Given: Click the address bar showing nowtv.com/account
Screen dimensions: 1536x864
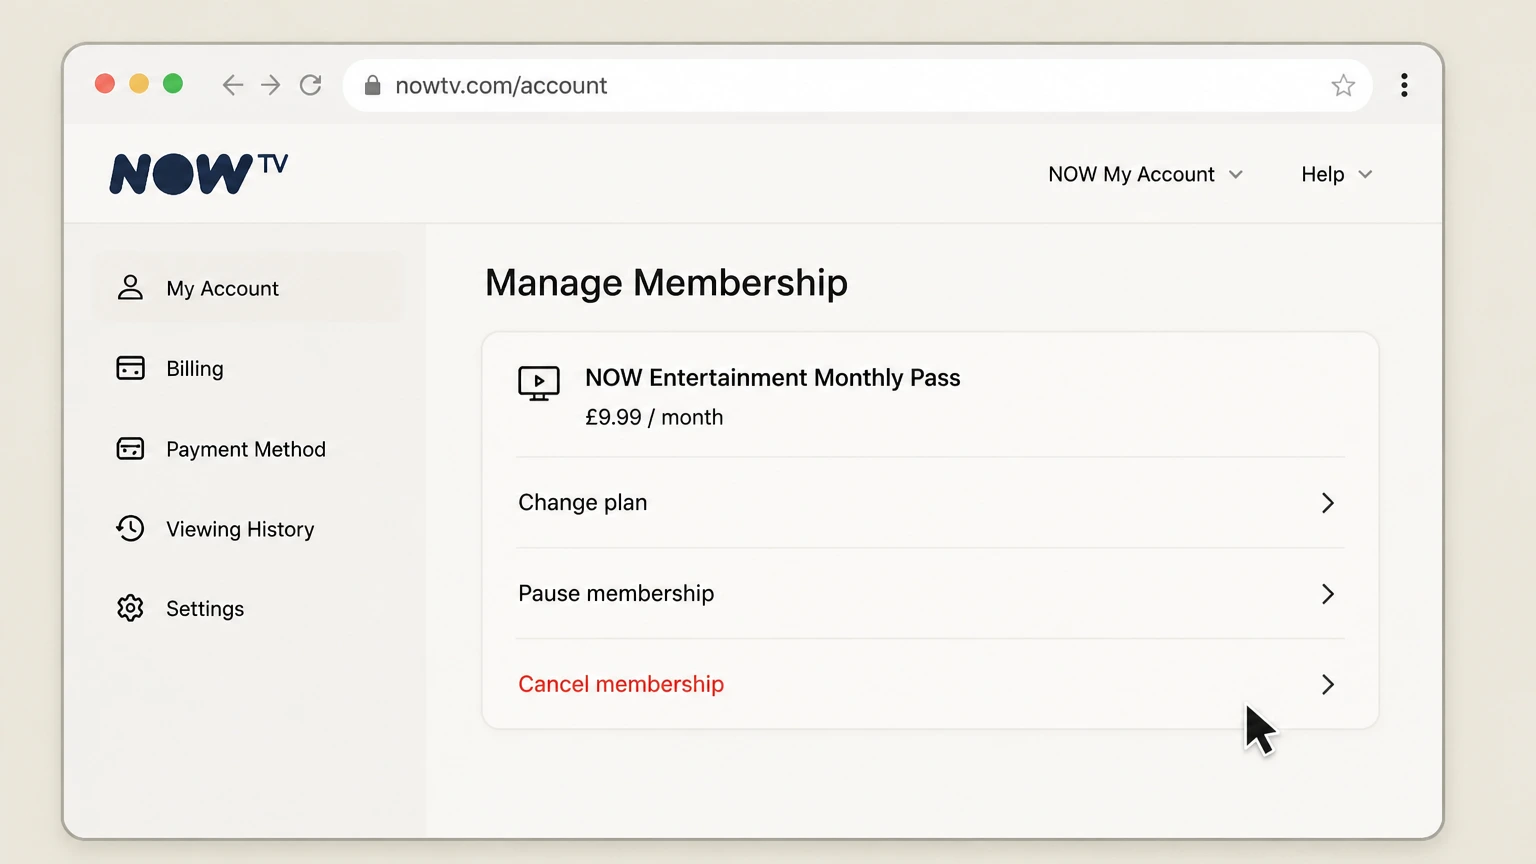Looking at the screenshot, I should [857, 85].
